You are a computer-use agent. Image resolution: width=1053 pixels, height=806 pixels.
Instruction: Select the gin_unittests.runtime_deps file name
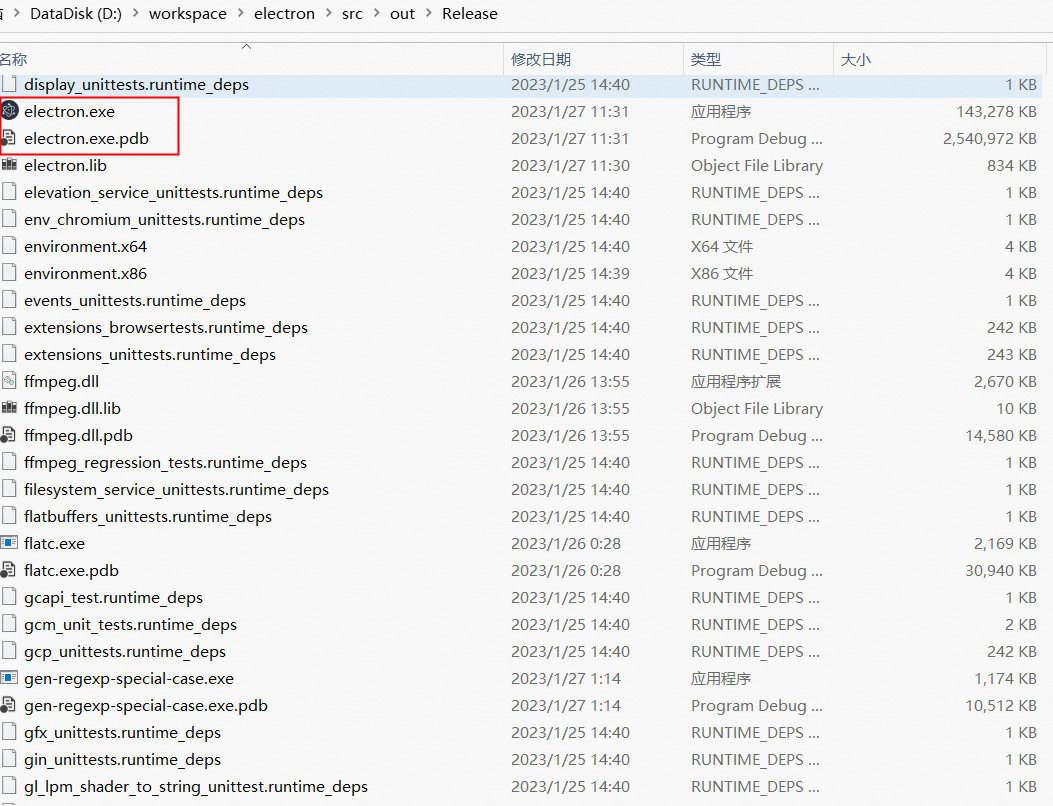tap(122, 759)
